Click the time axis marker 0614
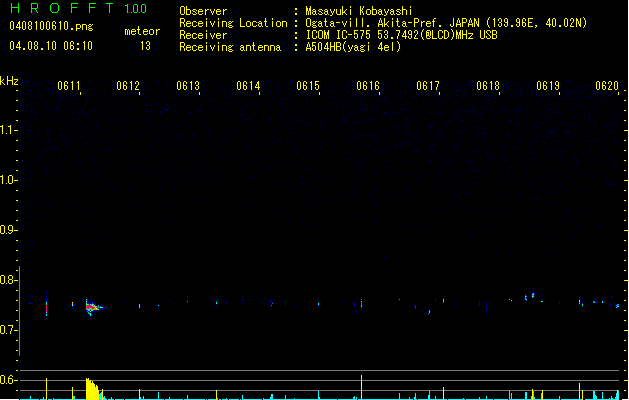 point(248,85)
